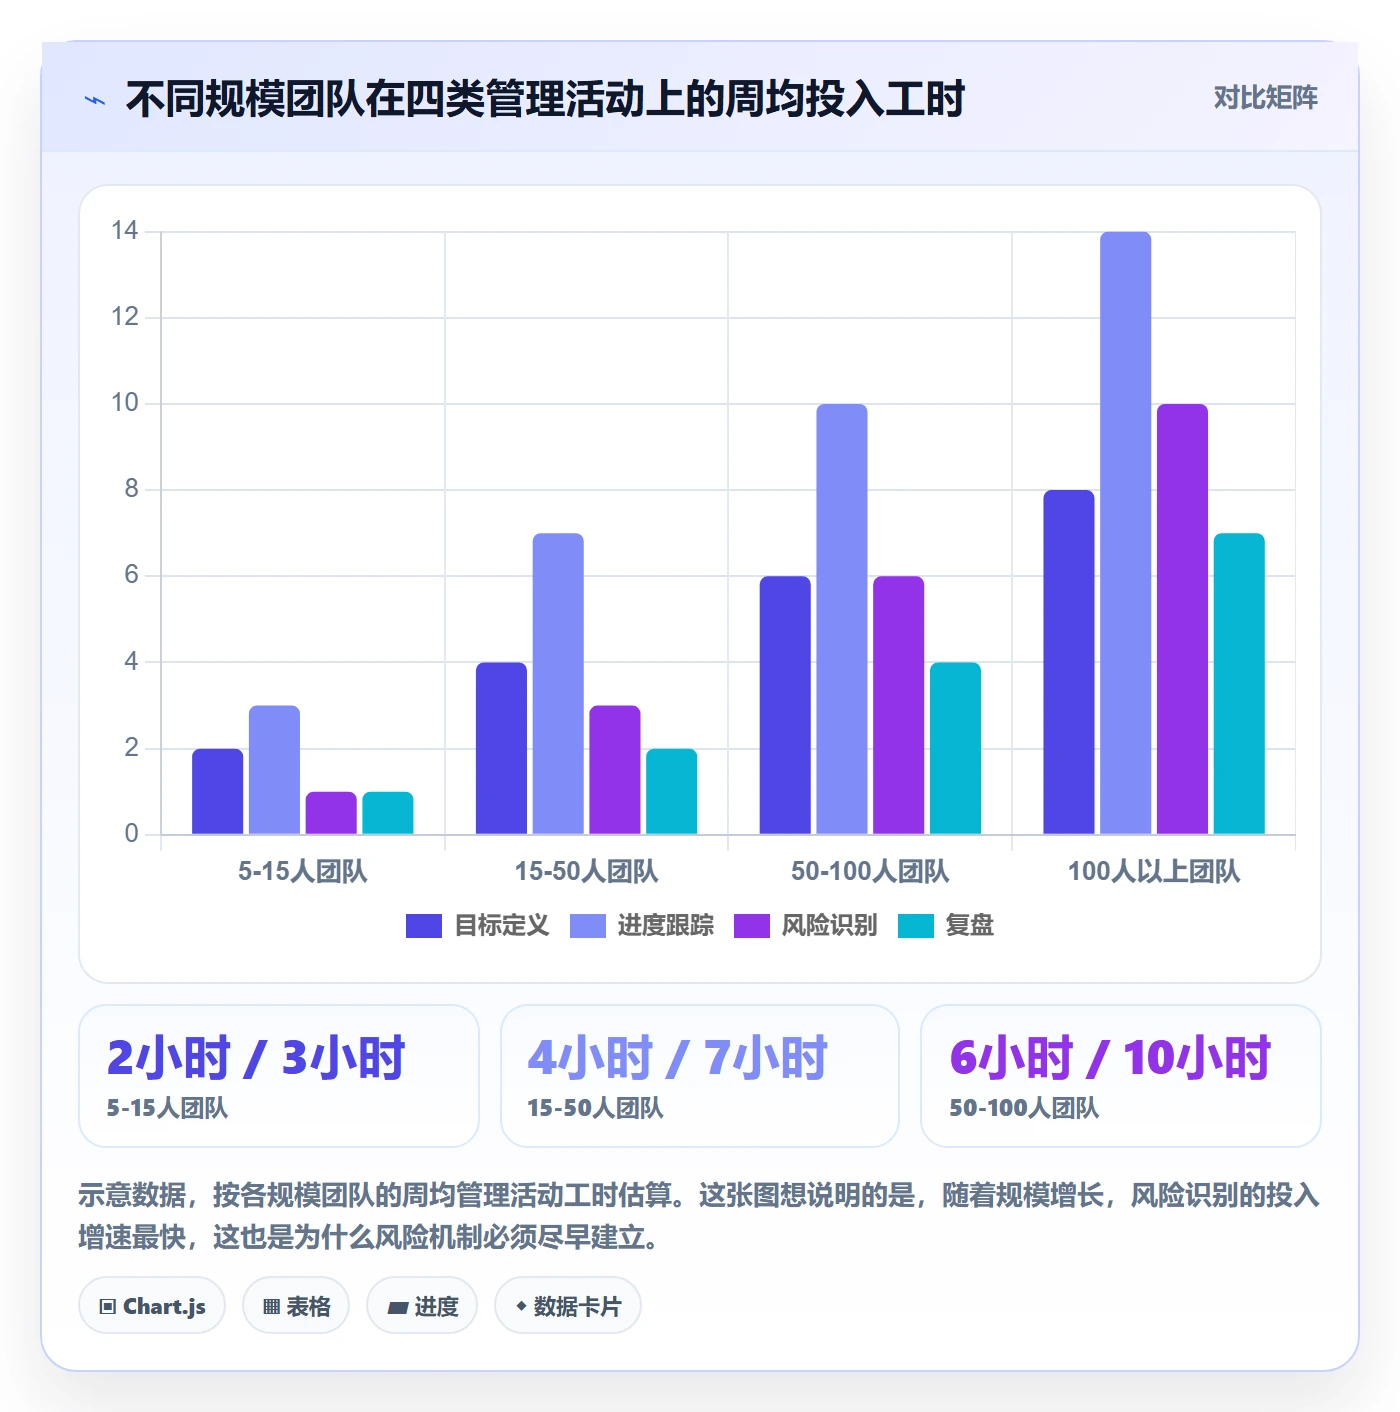
Task: Click the y-axis value 10
Action: tap(125, 403)
